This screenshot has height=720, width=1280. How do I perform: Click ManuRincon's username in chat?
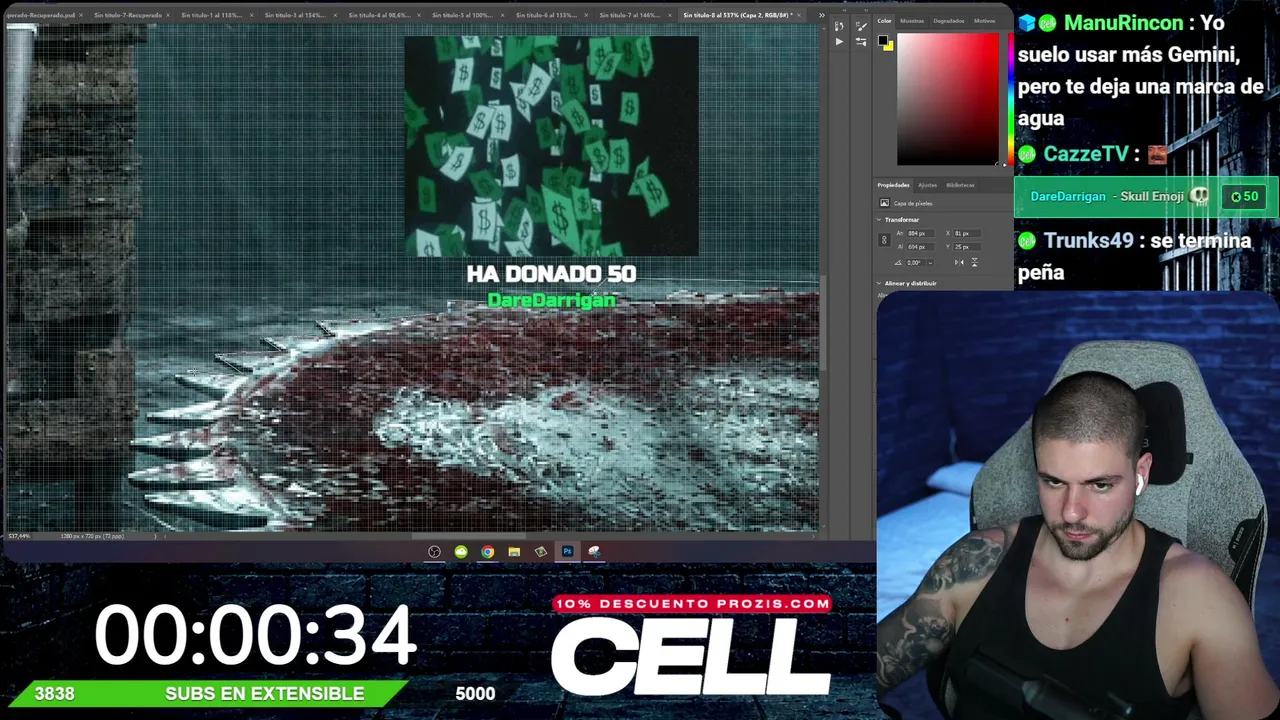click(x=1123, y=23)
